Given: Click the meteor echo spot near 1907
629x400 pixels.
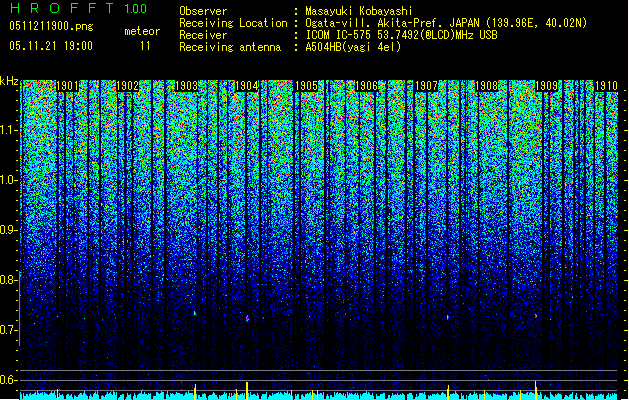Looking at the screenshot, I should (448, 317).
